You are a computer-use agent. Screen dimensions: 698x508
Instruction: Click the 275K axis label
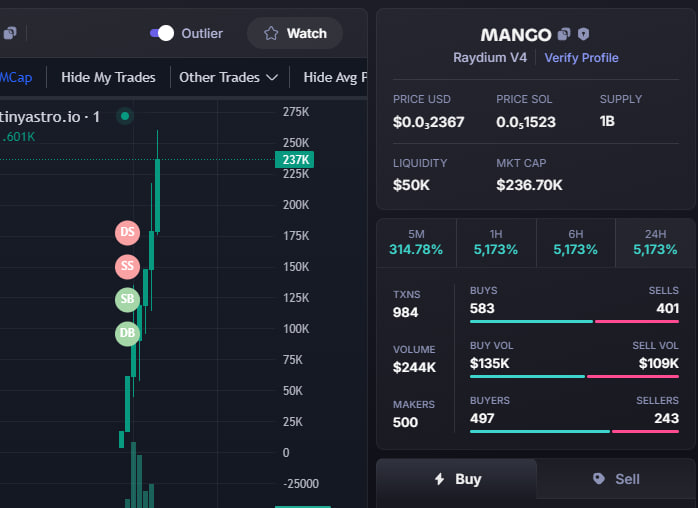(x=296, y=112)
